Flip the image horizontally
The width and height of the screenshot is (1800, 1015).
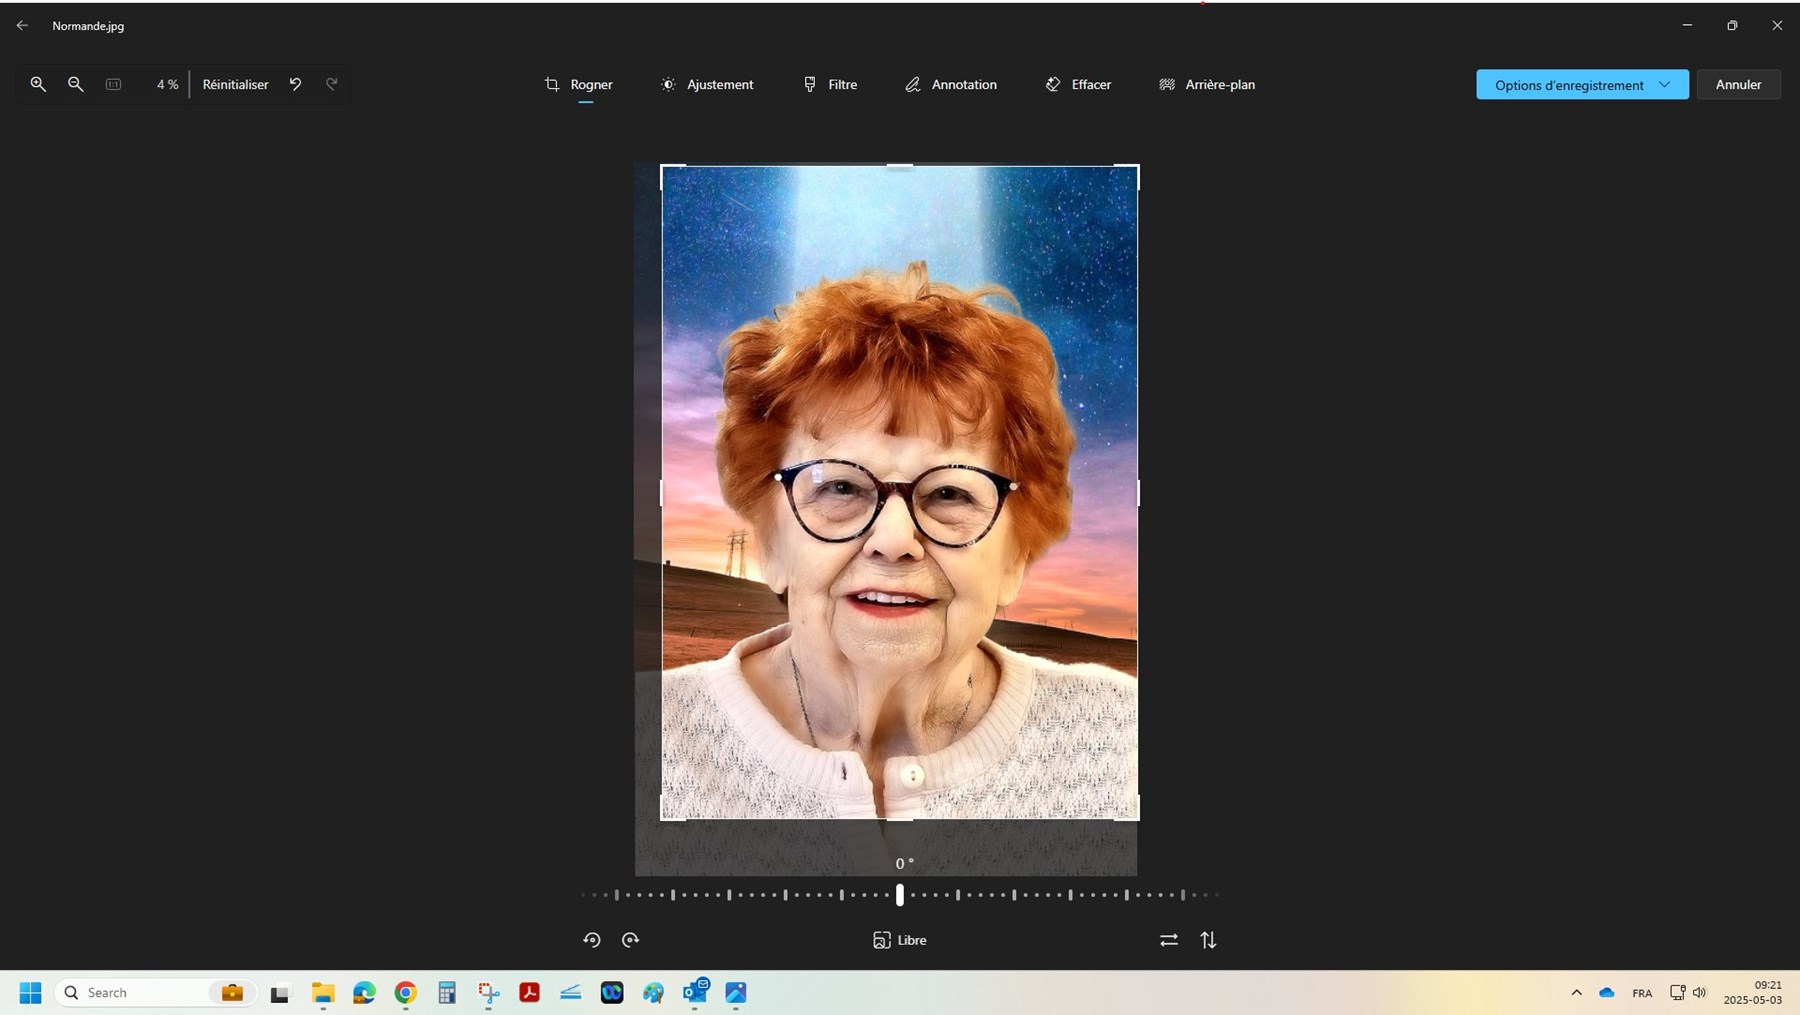(1169, 940)
